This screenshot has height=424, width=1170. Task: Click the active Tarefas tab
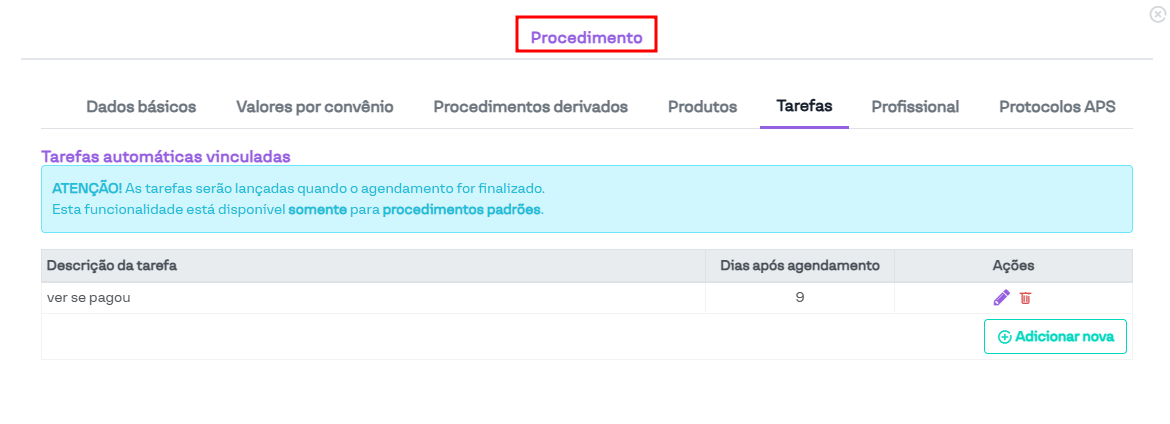point(804,106)
